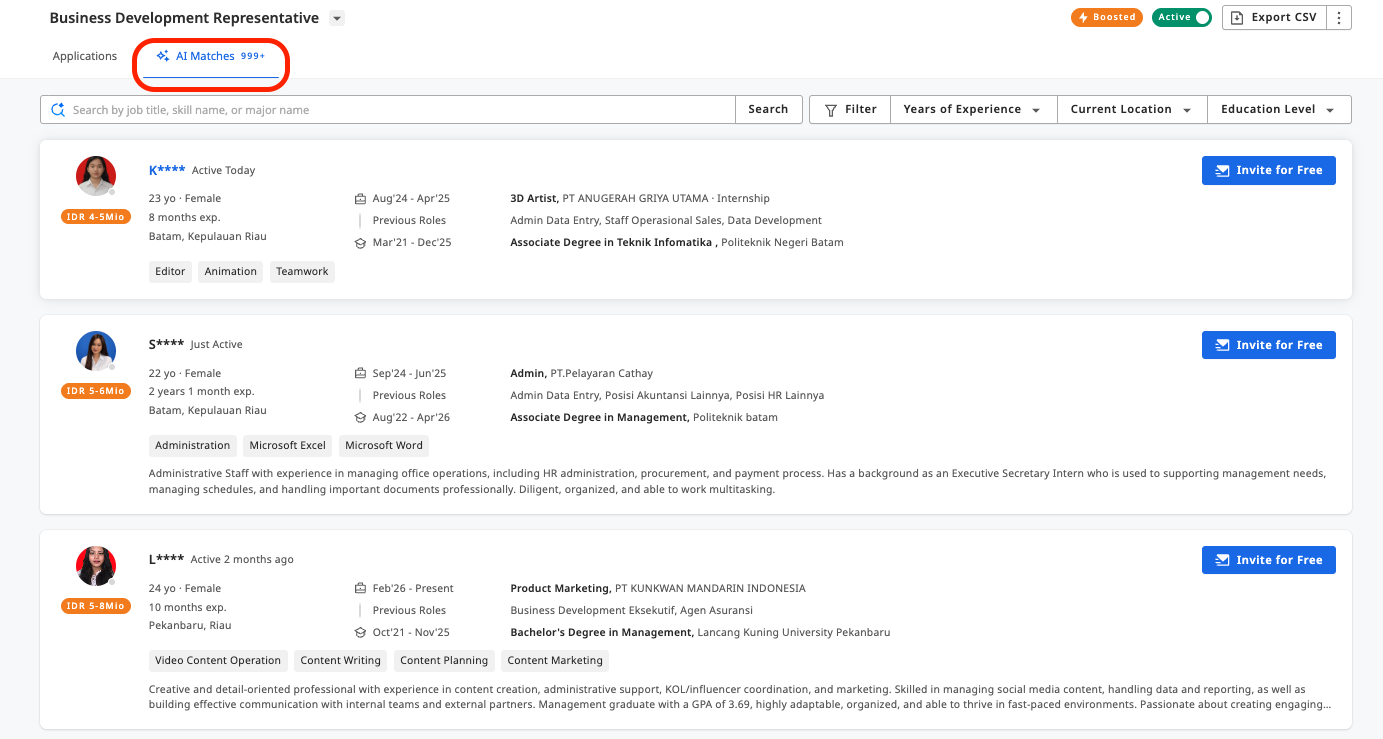Open candidate name K****
The height and width of the screenshot is (739, 1383).
point(167,170)
